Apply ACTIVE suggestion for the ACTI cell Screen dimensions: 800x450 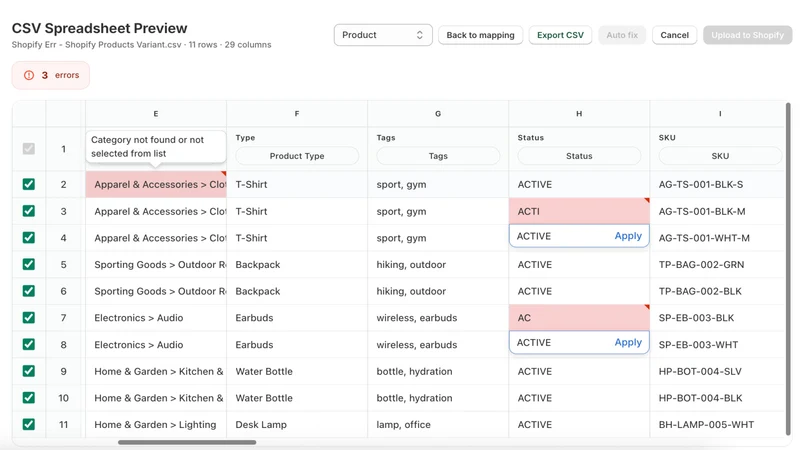click(x=628, y=236)
